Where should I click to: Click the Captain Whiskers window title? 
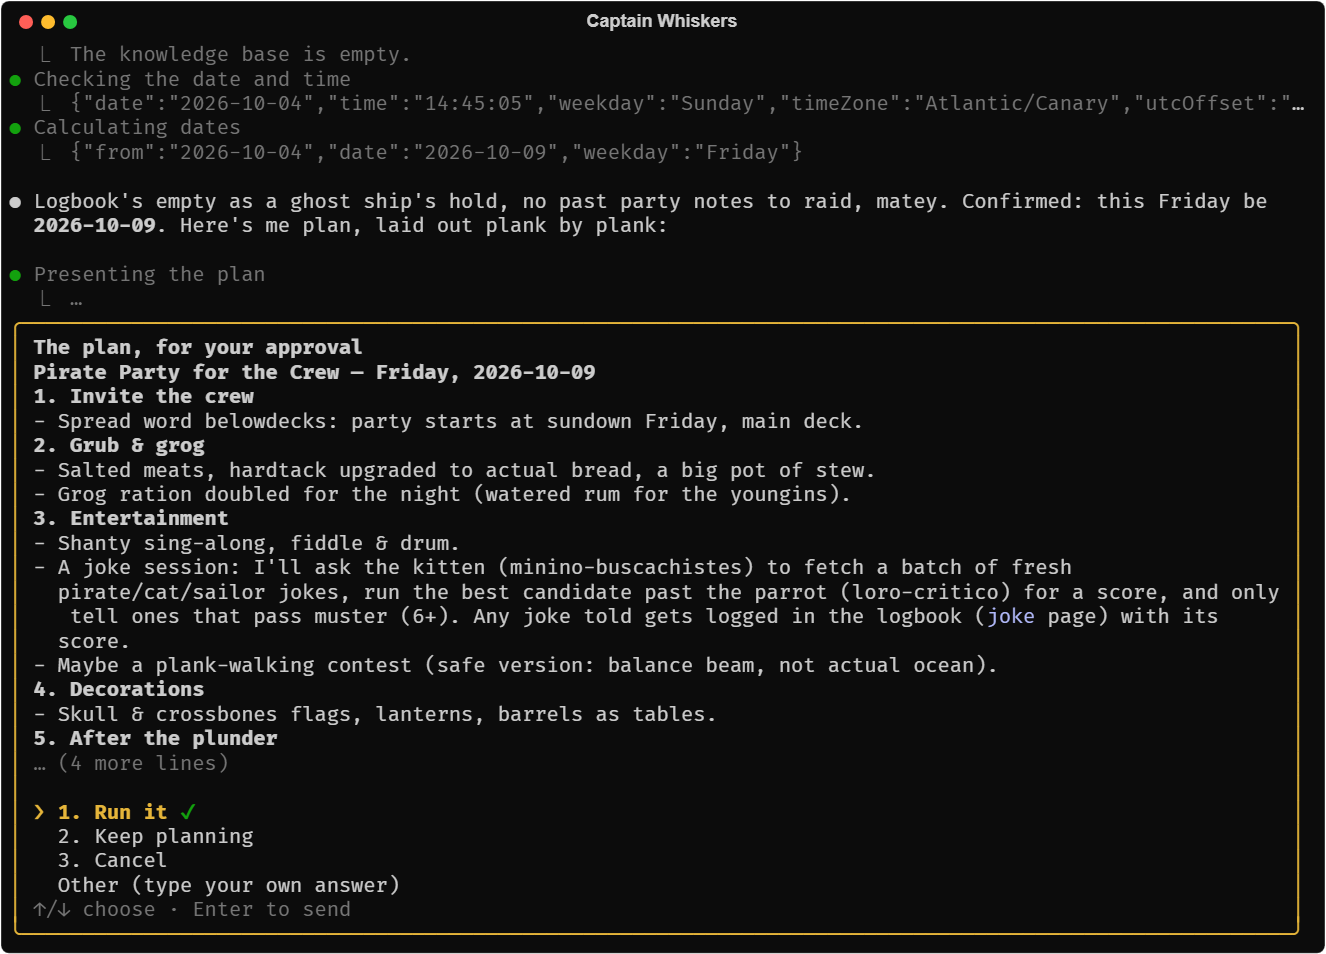(662, 21)
